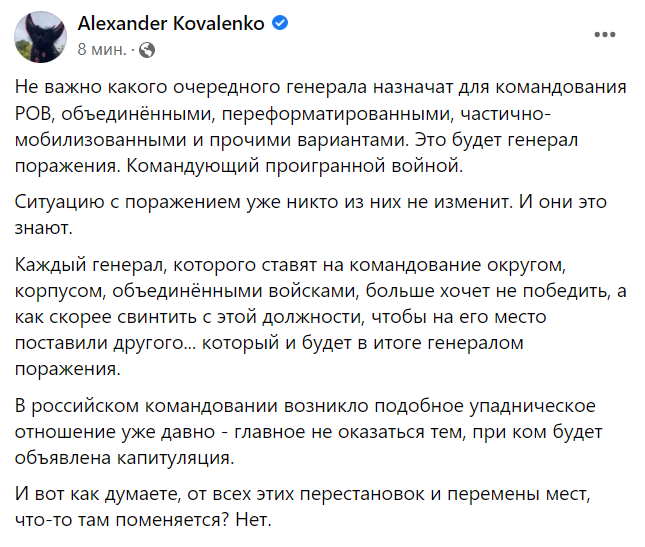Open the post options three-dot menu
Viewport: 645px width, 547px height.
point(605,35)
